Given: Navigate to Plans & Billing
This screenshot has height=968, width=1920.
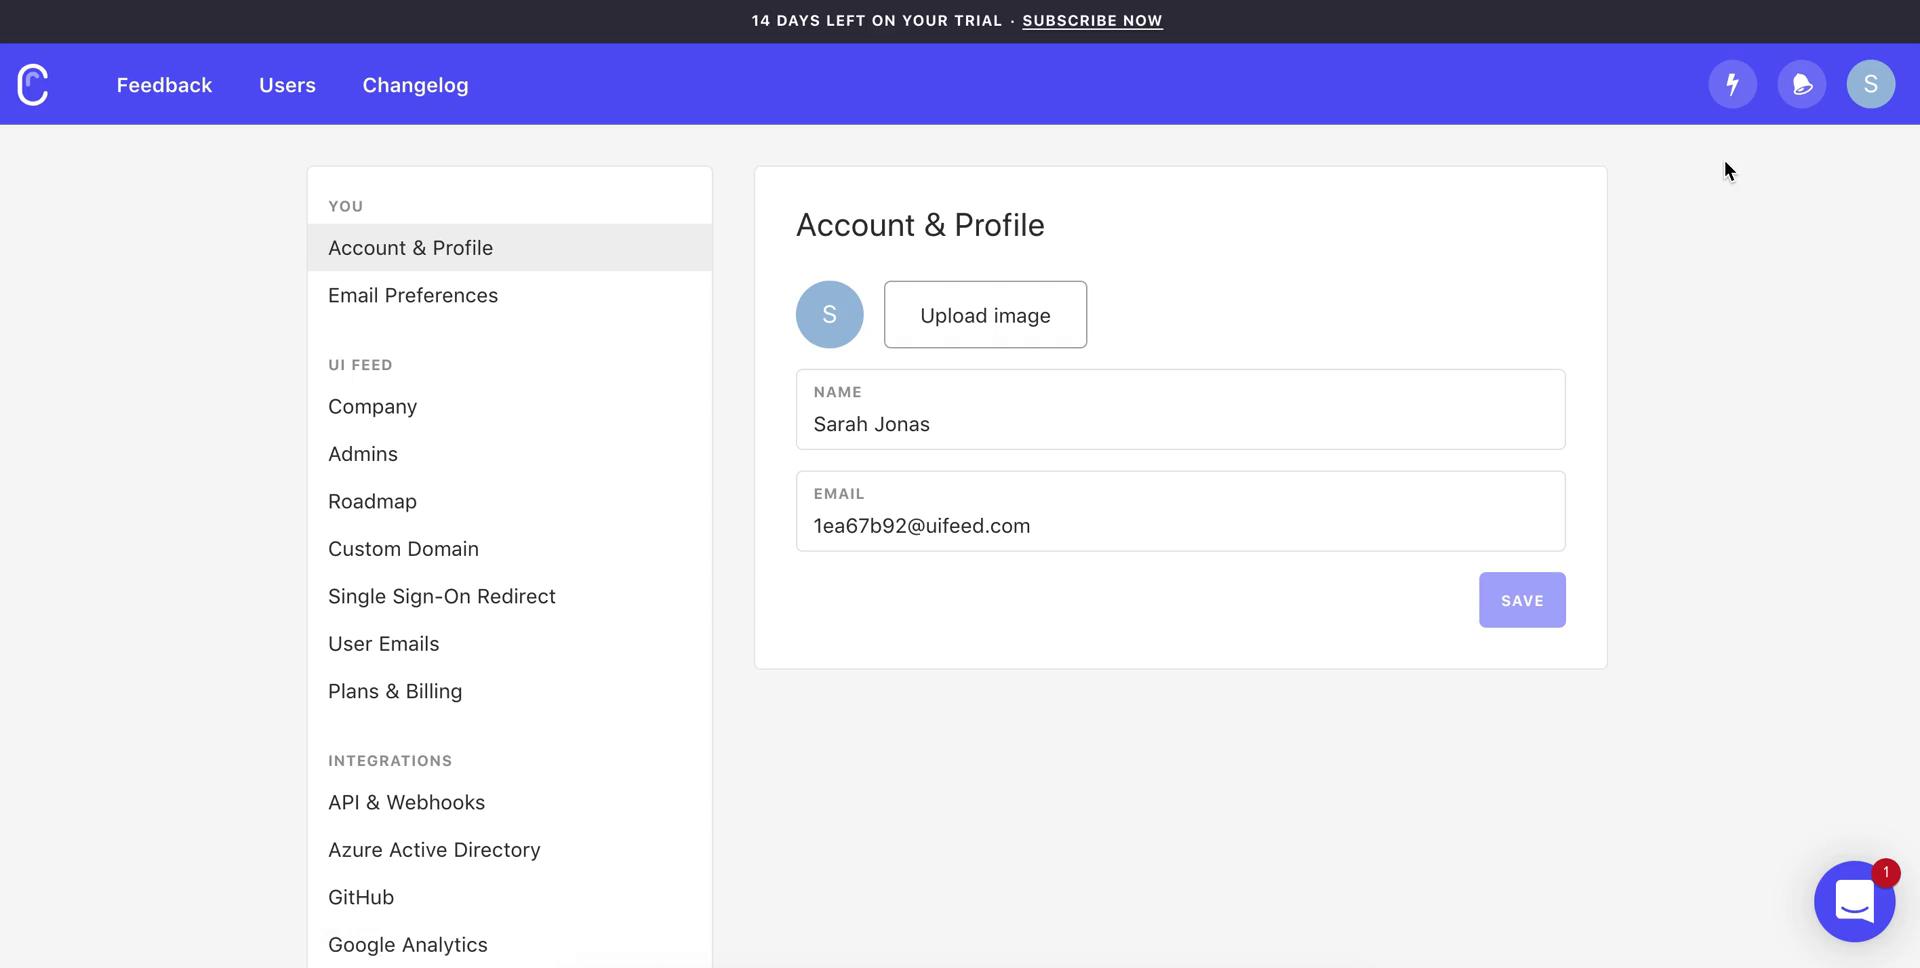Looking at the screenshot, I should [395, 691].
